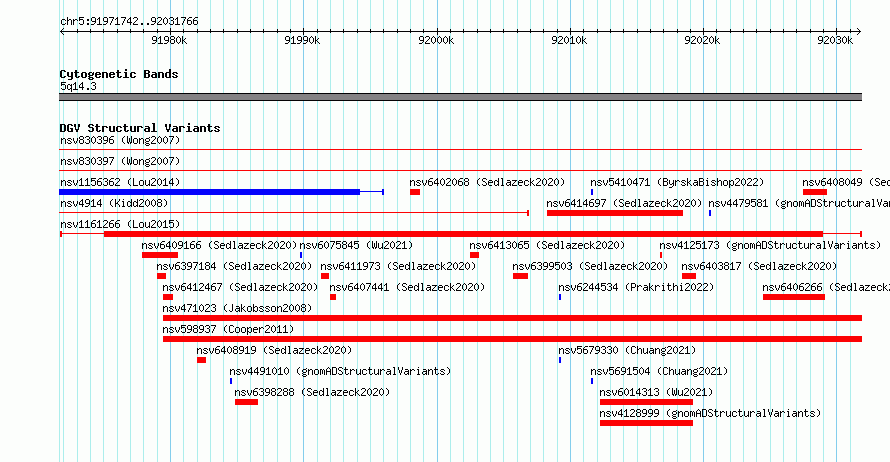Select the nsv1156362 (Lou2014) label
The width and height of the screenshot is (890, 462).
[x=120, y=182]
